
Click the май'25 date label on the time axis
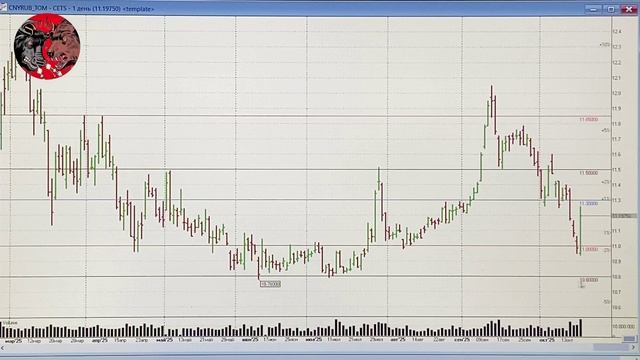coord(164,340)
